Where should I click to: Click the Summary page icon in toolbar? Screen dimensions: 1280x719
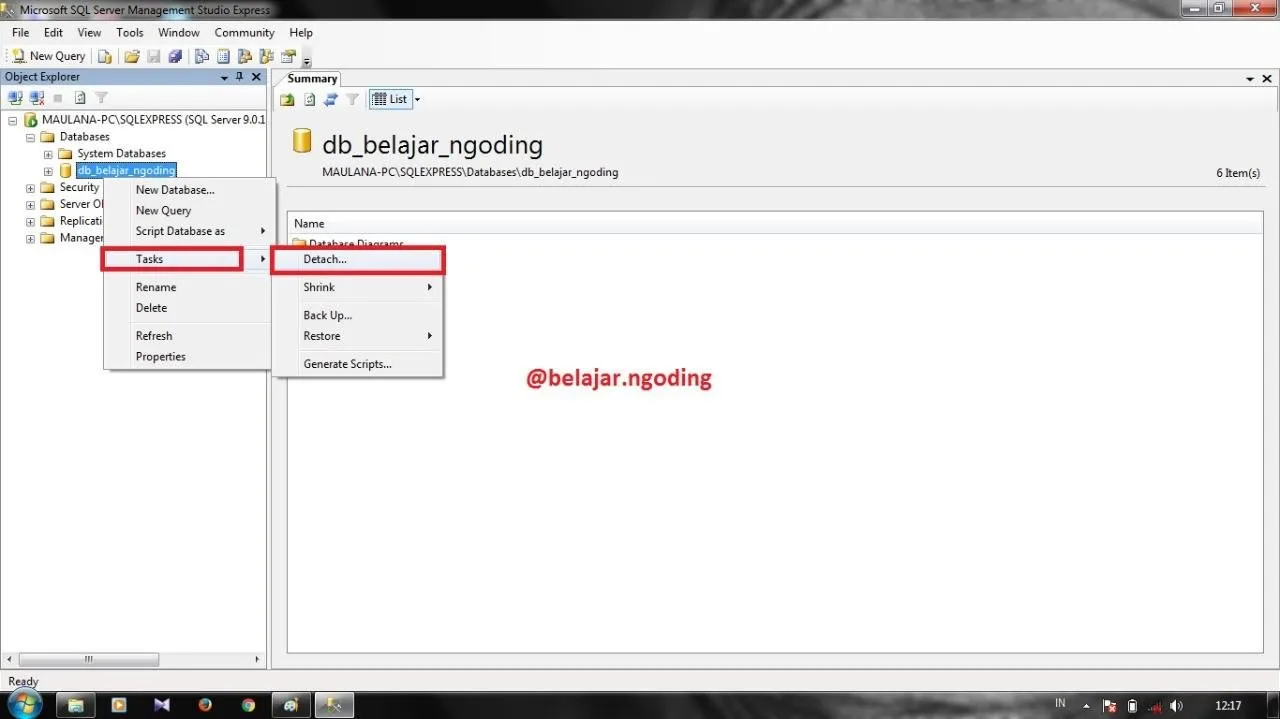click(x=224, y=56)
